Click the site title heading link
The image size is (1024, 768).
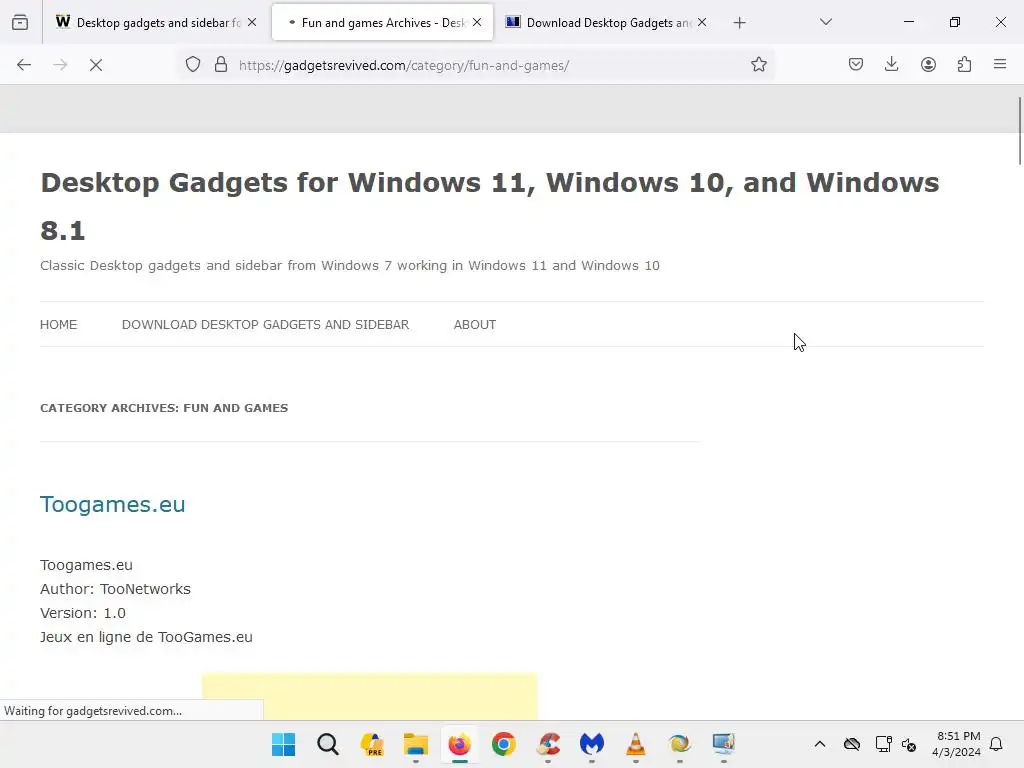[x=490, y=206]
